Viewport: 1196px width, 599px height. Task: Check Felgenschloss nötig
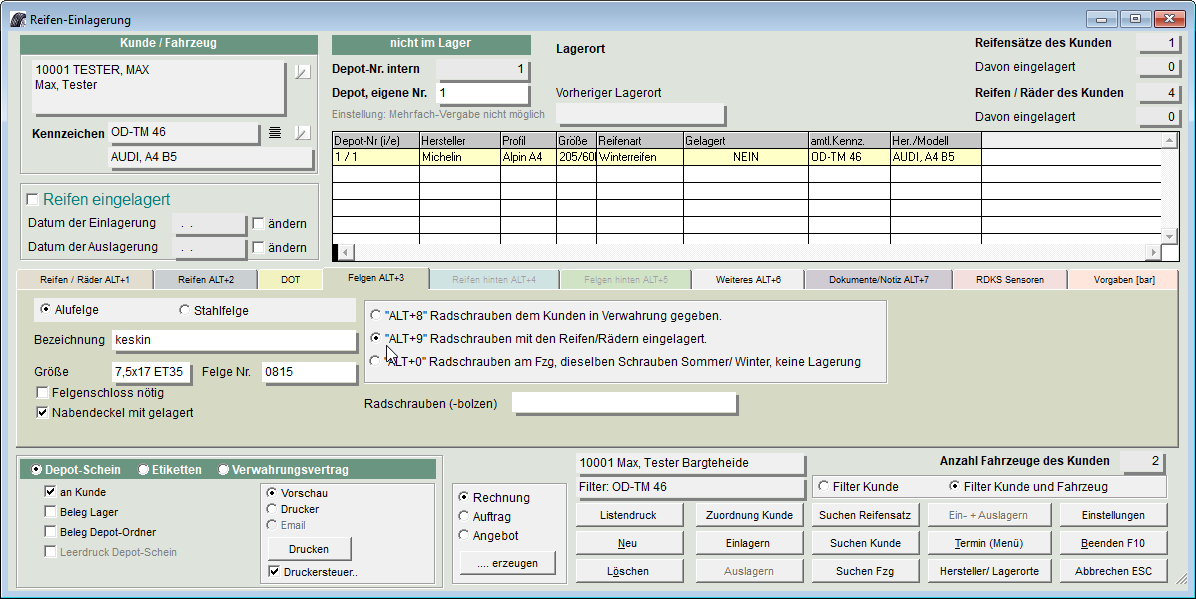coord(43,393)
